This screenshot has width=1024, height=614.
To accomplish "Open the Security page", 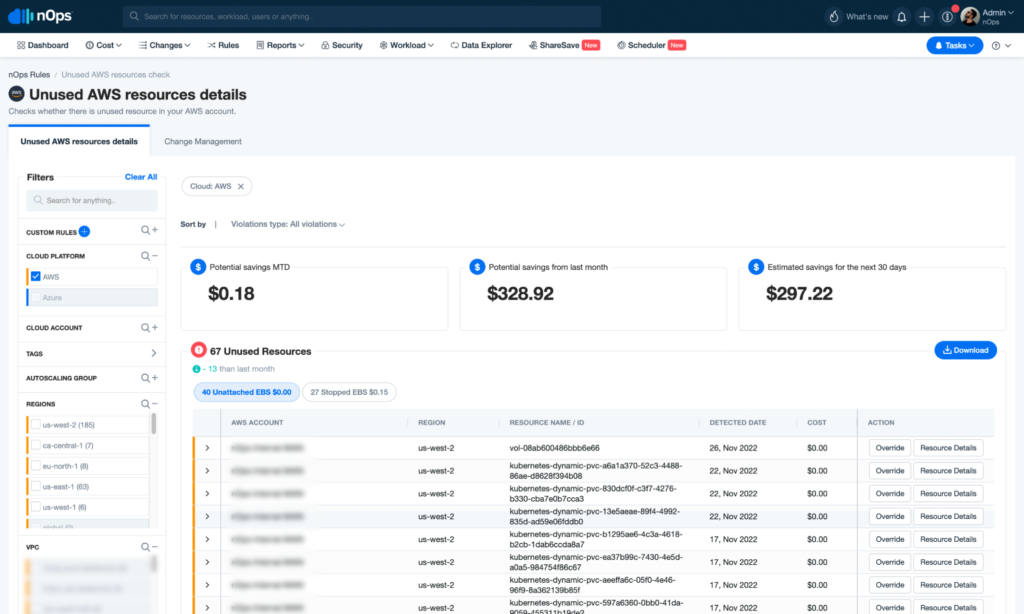I will tap(342, 46).
